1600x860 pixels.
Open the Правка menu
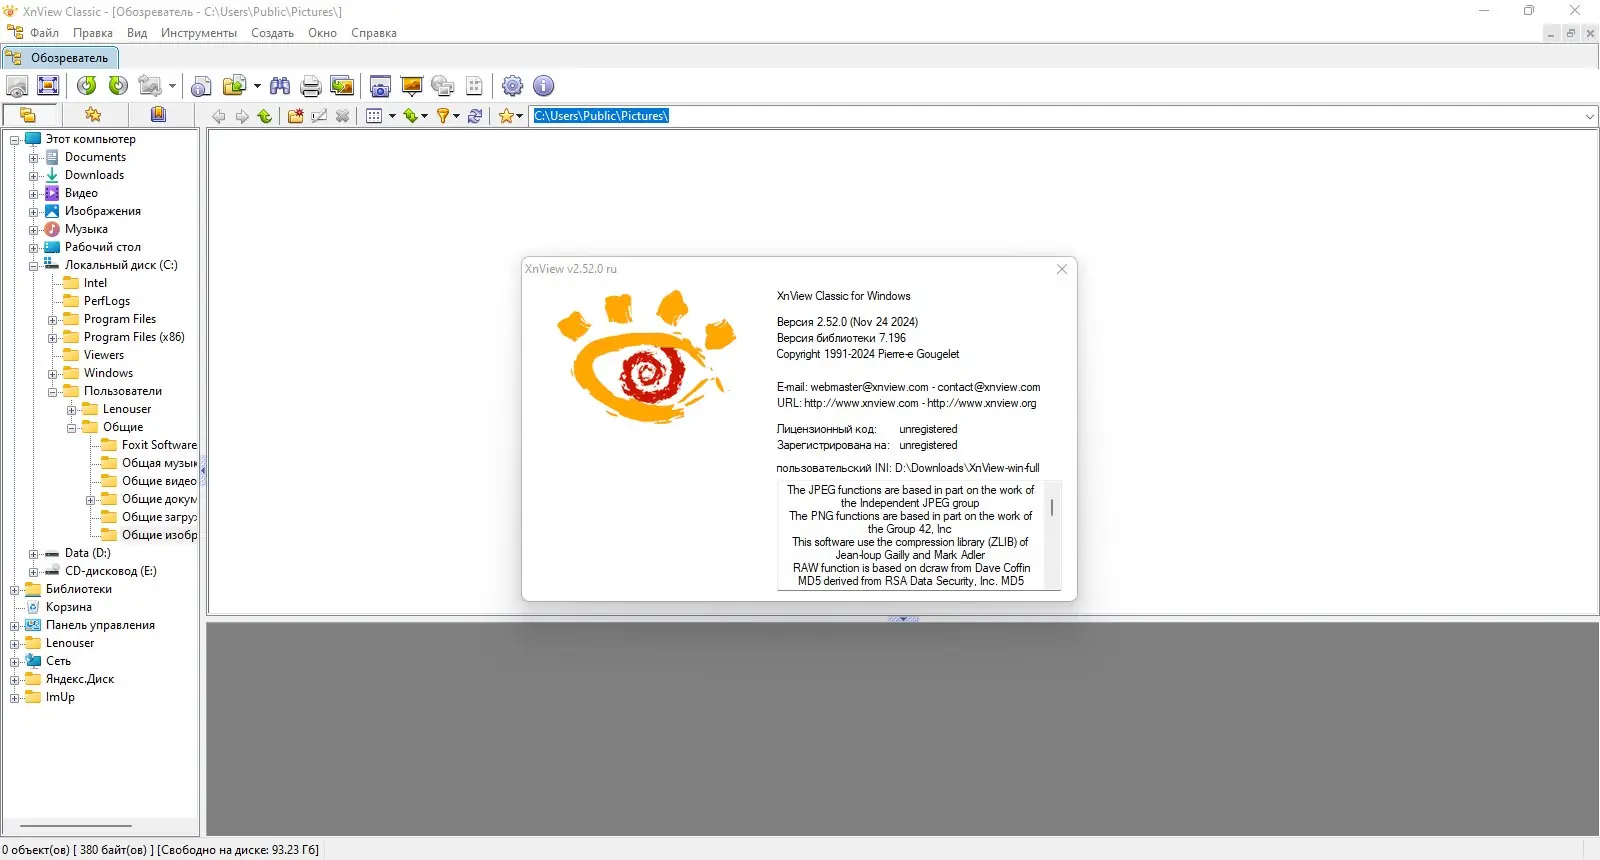point(92,33)
